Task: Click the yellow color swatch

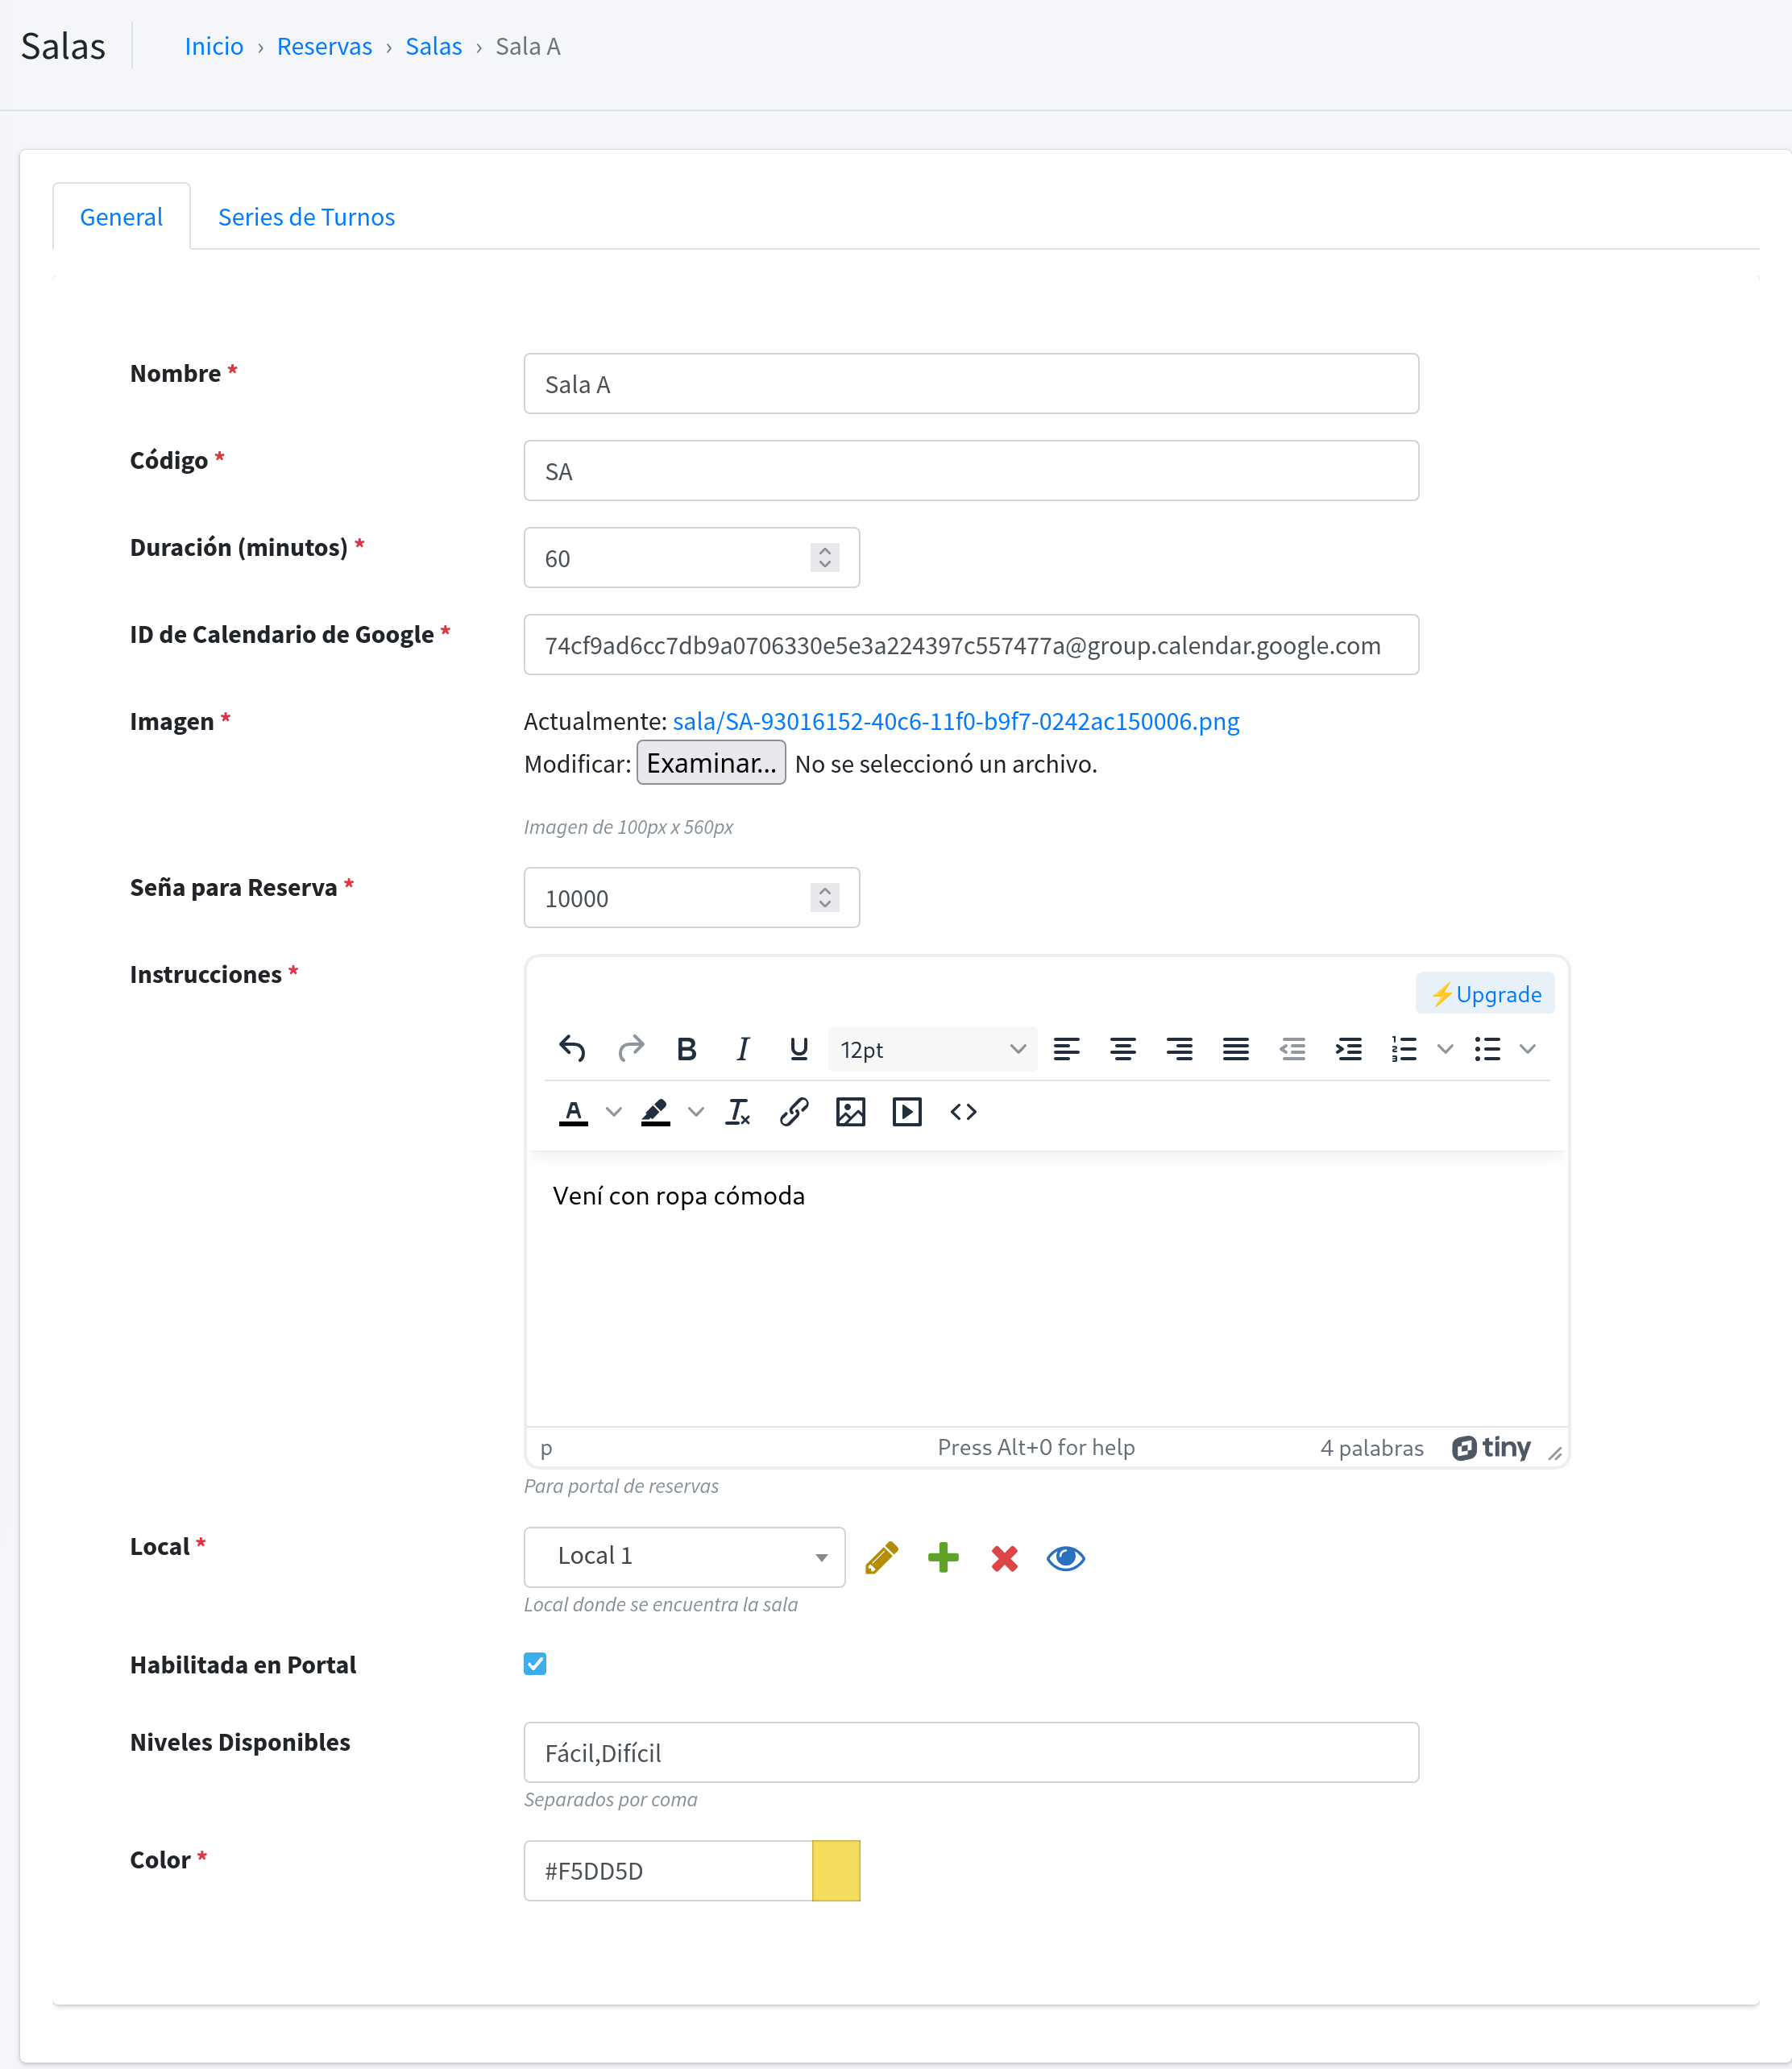Action: pyautogui.click(x=836, y=1870)
